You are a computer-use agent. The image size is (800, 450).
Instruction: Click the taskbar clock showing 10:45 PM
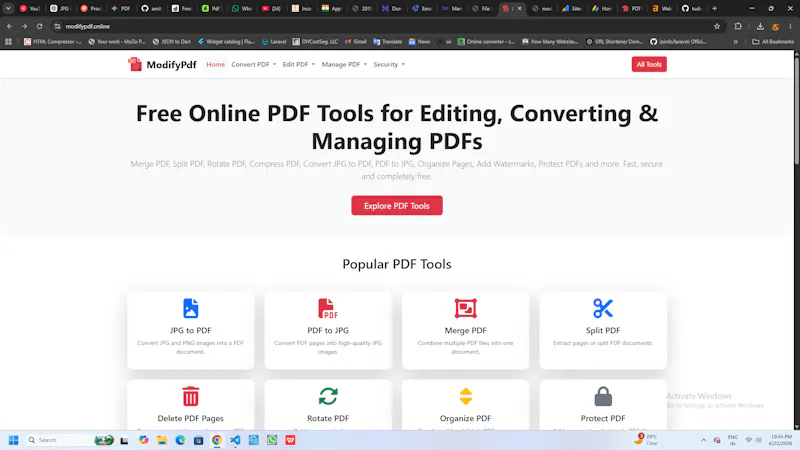coord(781,440)
